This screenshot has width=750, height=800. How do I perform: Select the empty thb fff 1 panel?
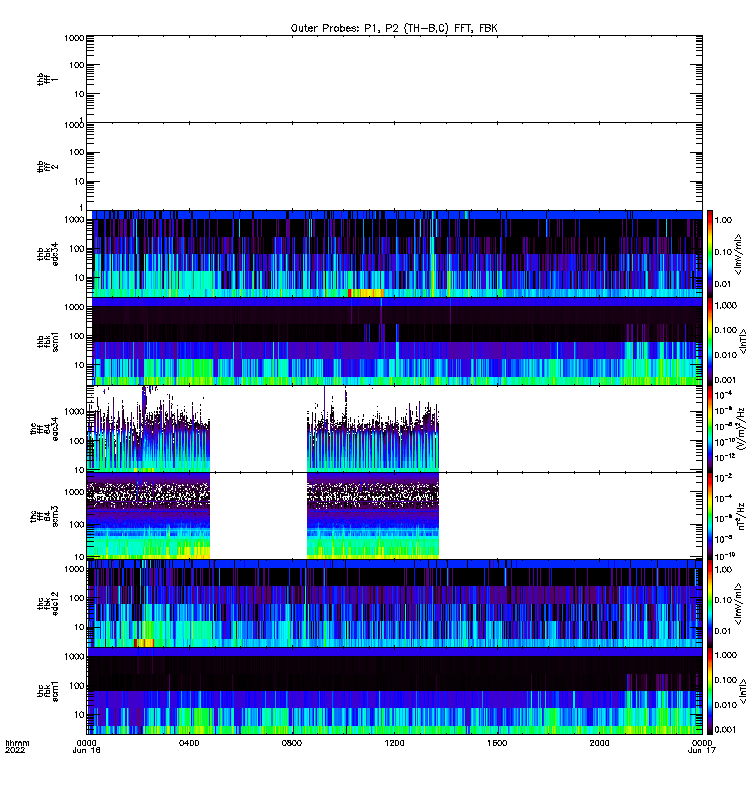click(x=394, y=79)
